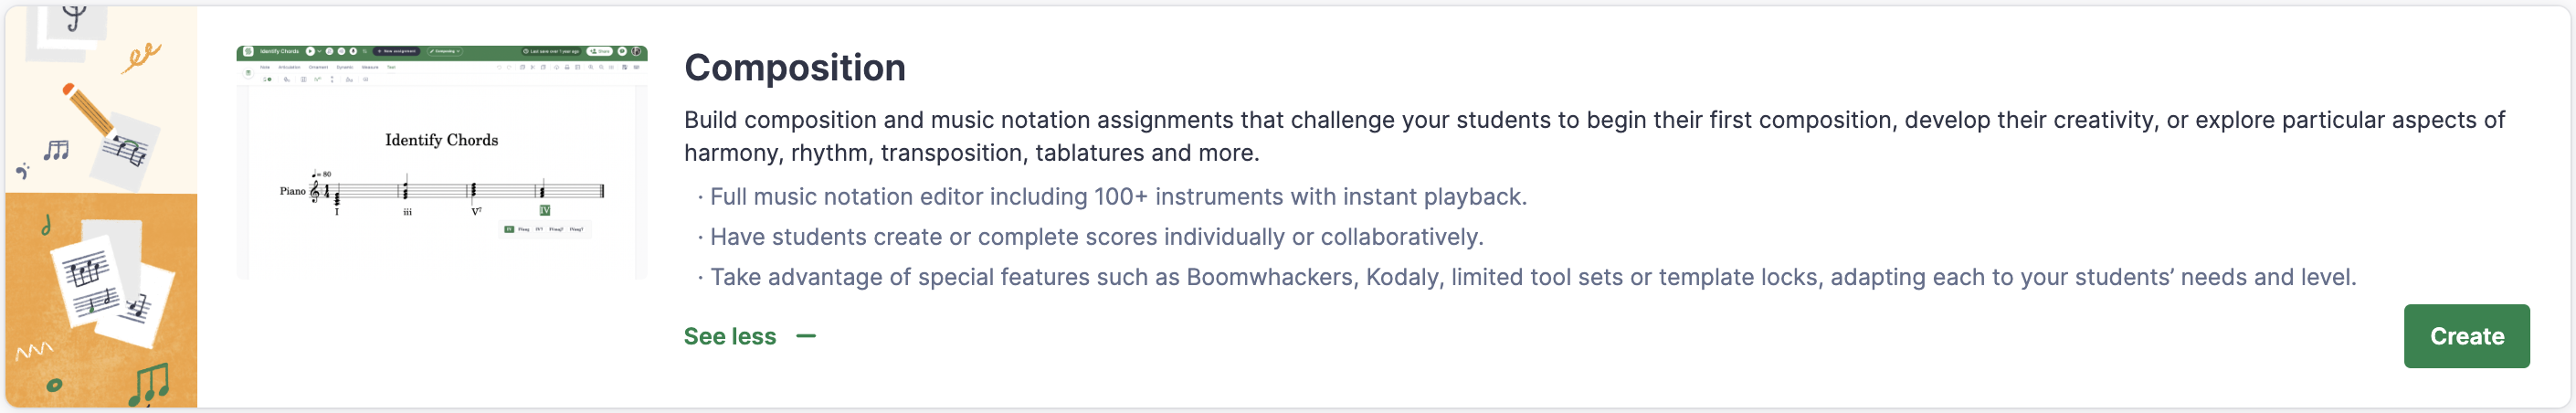Click the Composition heading

pyautogui.click(x=794, y=68)
